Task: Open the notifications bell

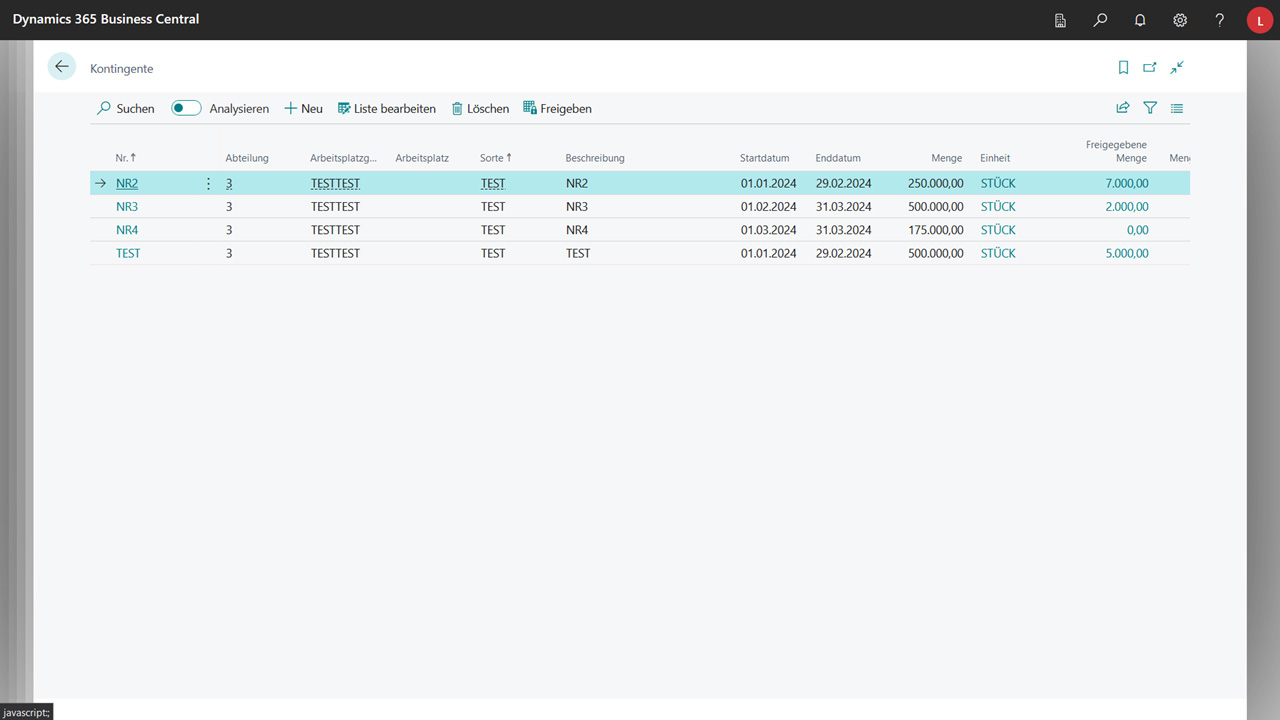Action: [x=1140, y=20]
